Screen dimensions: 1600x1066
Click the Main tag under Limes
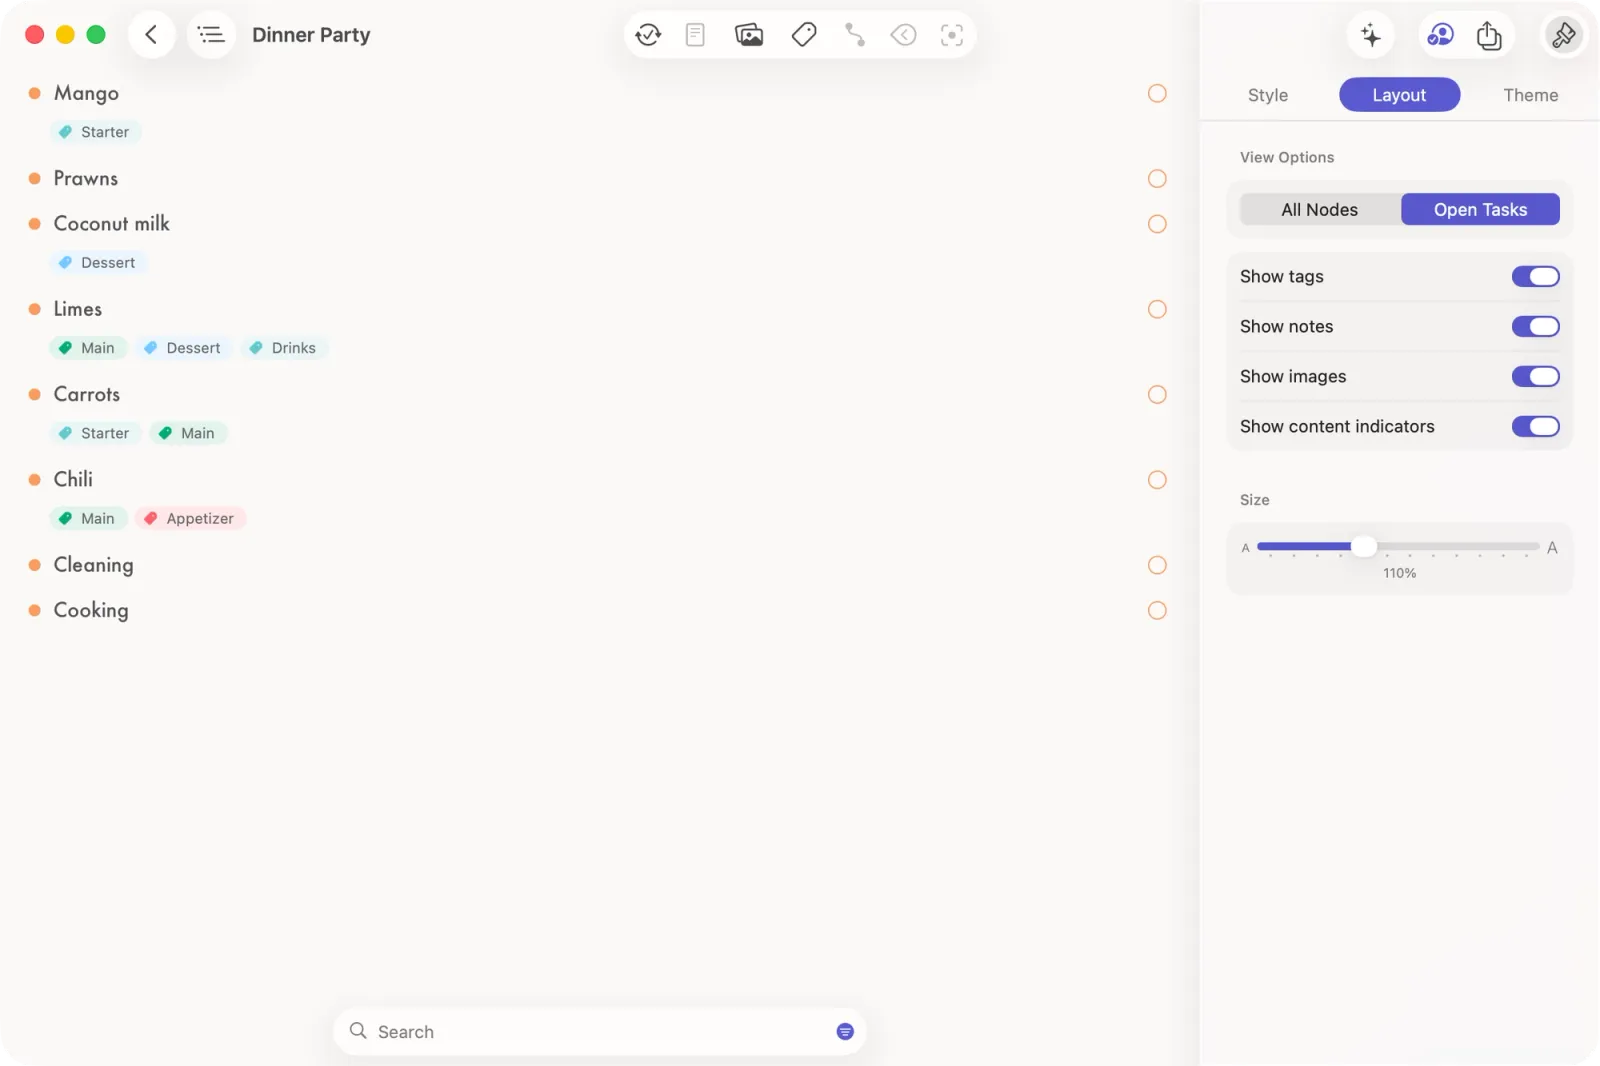88,348
